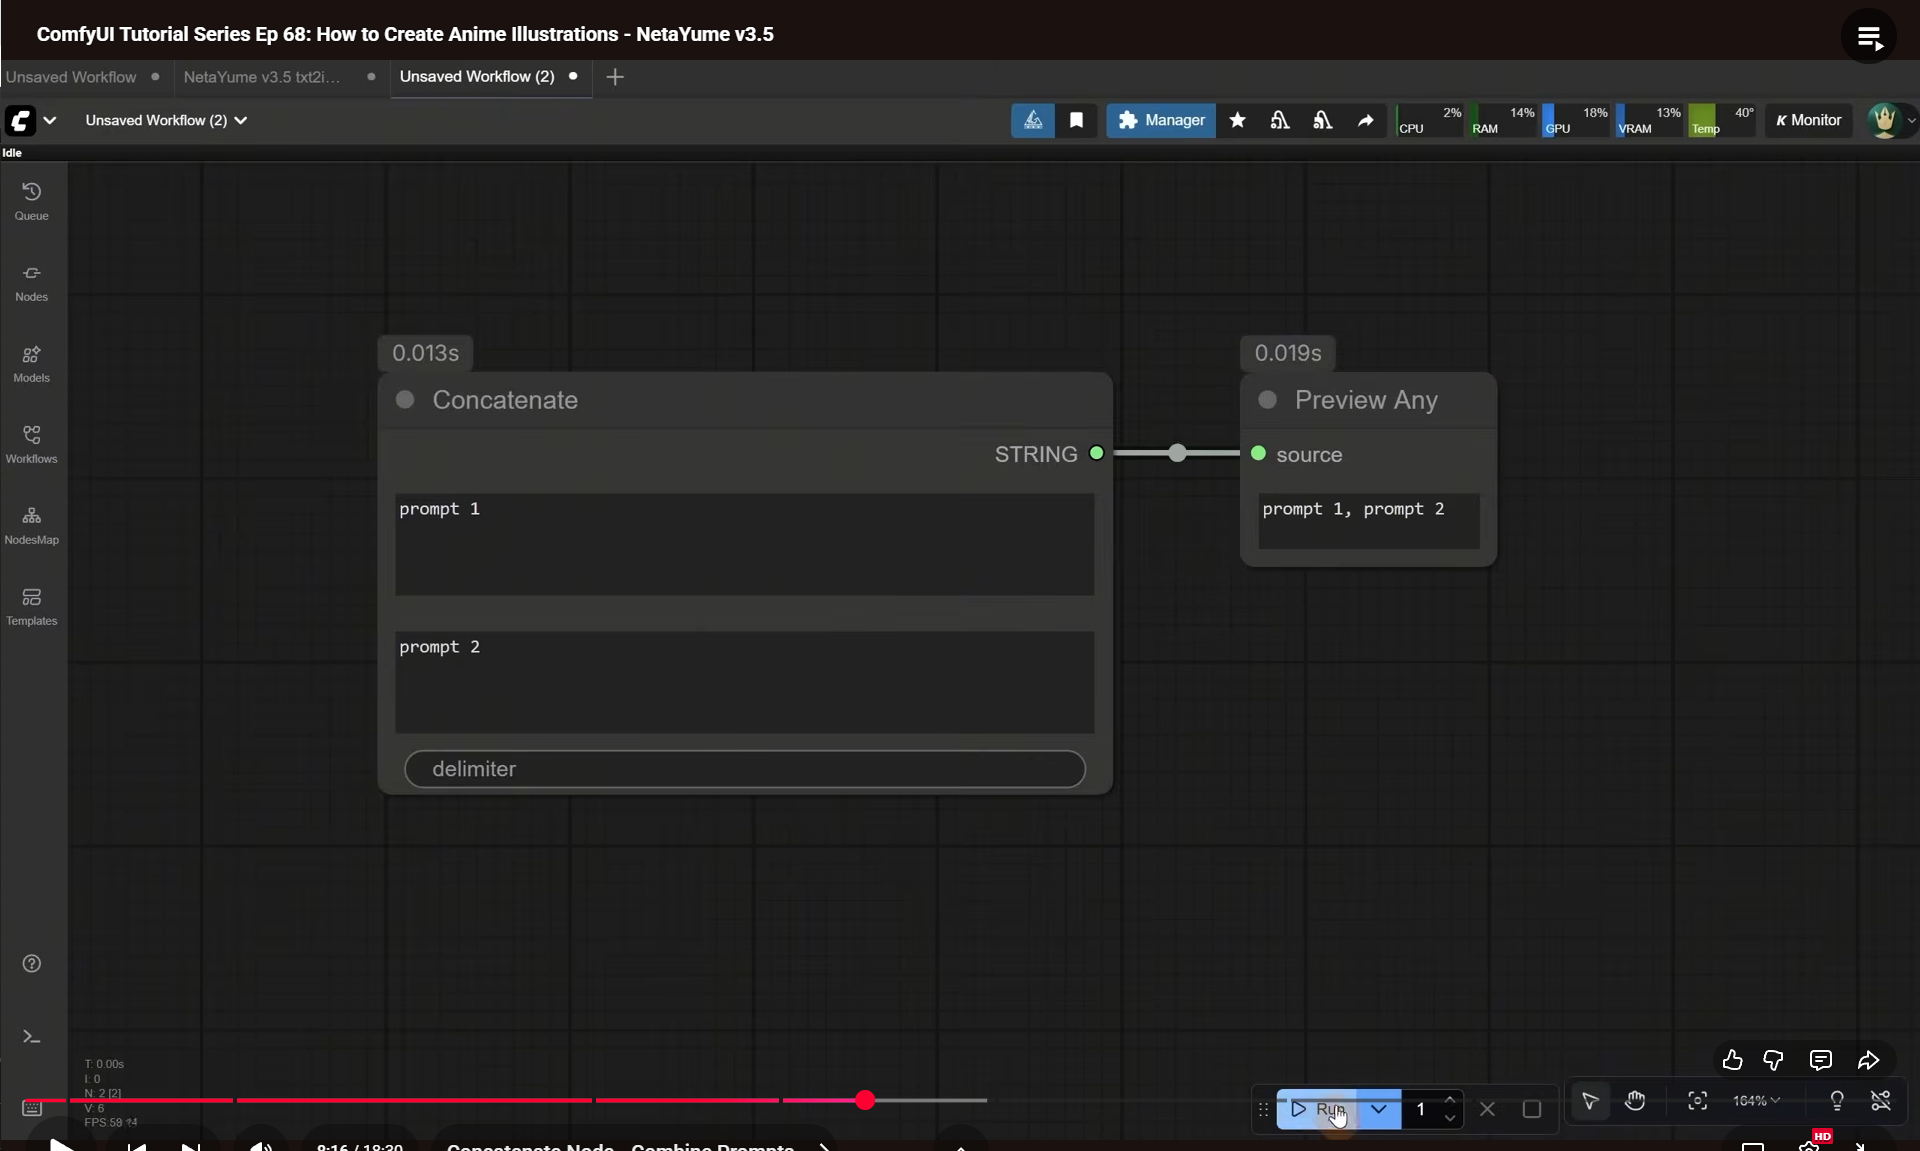Open the 164% zoom level dropdown
This screenshot has height=1151, width=1920.
coord(1755,1101)
